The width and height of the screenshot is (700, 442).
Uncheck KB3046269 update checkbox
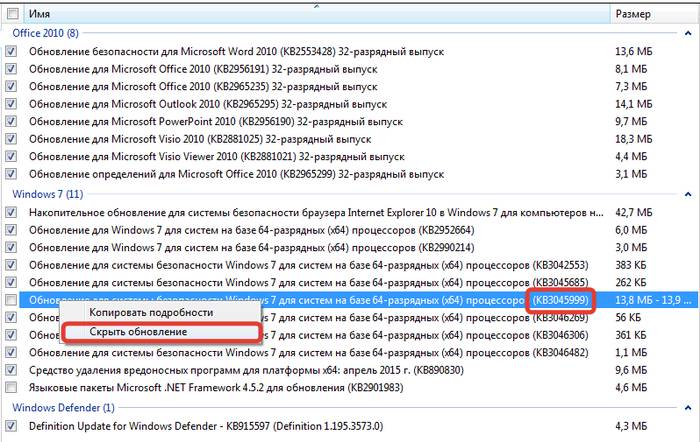point(11,317)
